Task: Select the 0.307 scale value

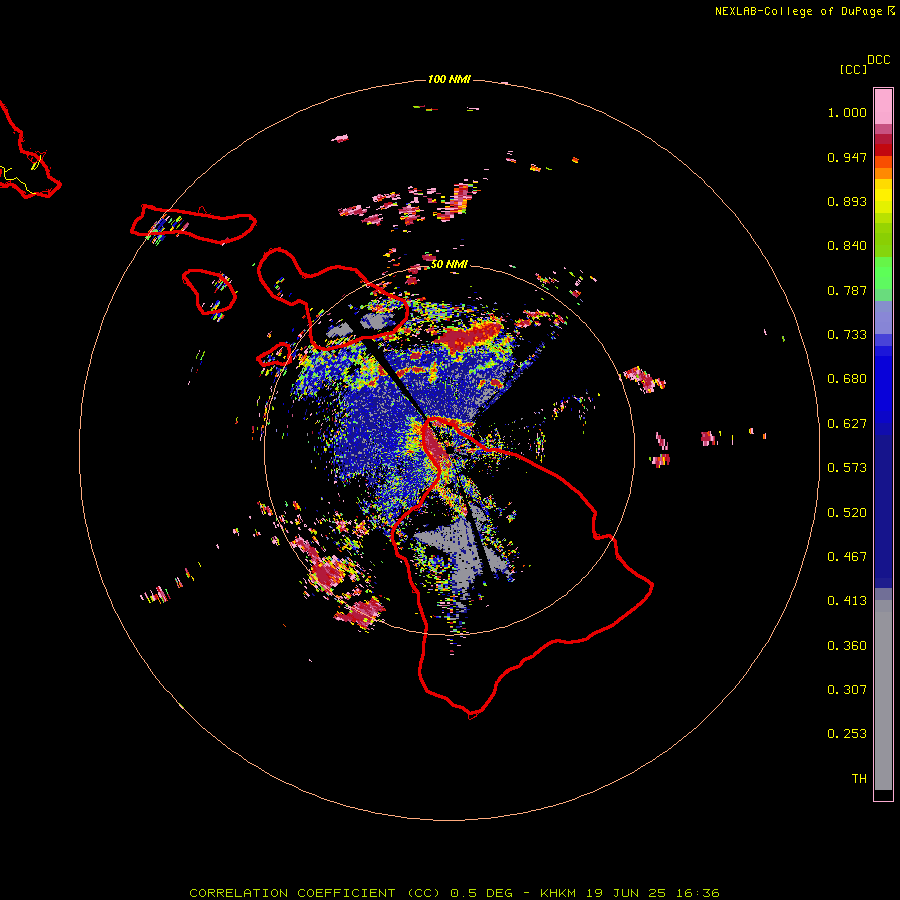Action: coord(847,690)
